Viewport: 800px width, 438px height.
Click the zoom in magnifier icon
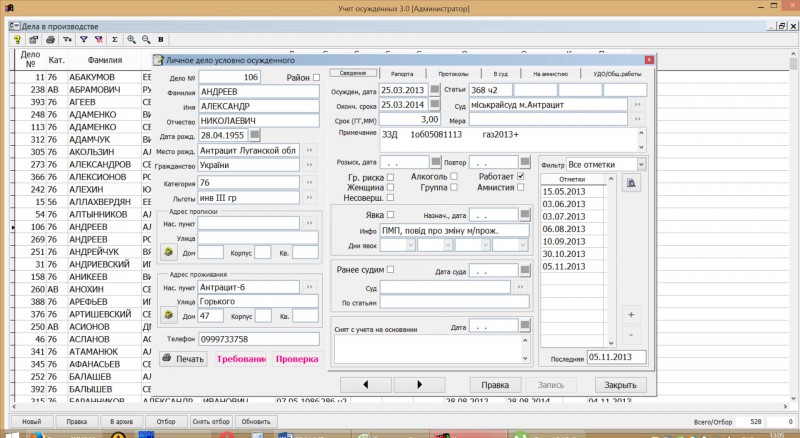pos(130,39)
